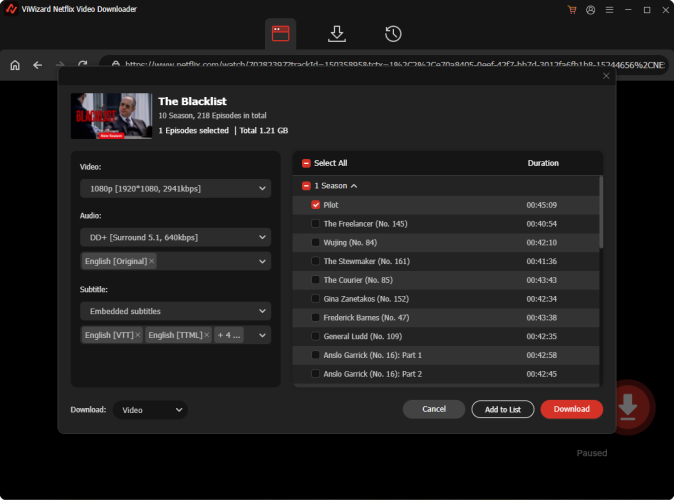Expand the audio language dropdown
The height and width of the screenshot is (500, 674).
coord(262,261)
